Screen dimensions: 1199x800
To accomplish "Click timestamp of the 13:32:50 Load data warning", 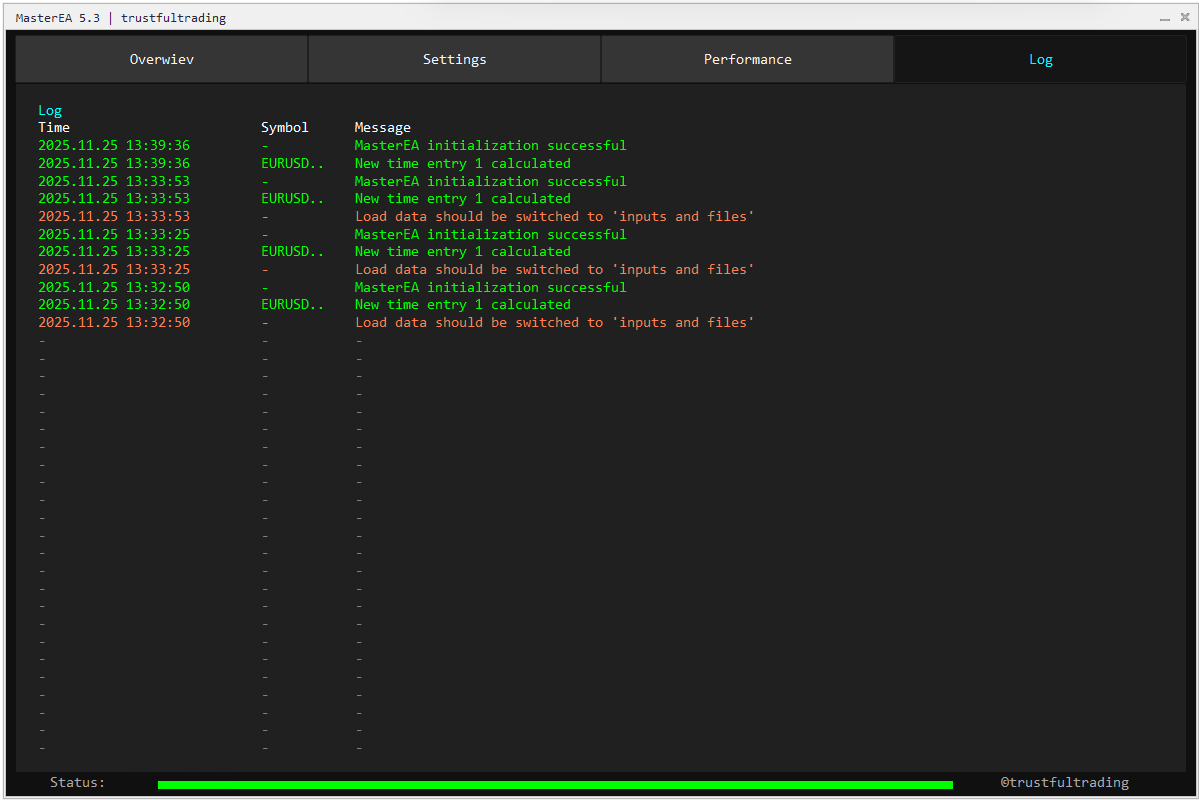I will 114,322.
